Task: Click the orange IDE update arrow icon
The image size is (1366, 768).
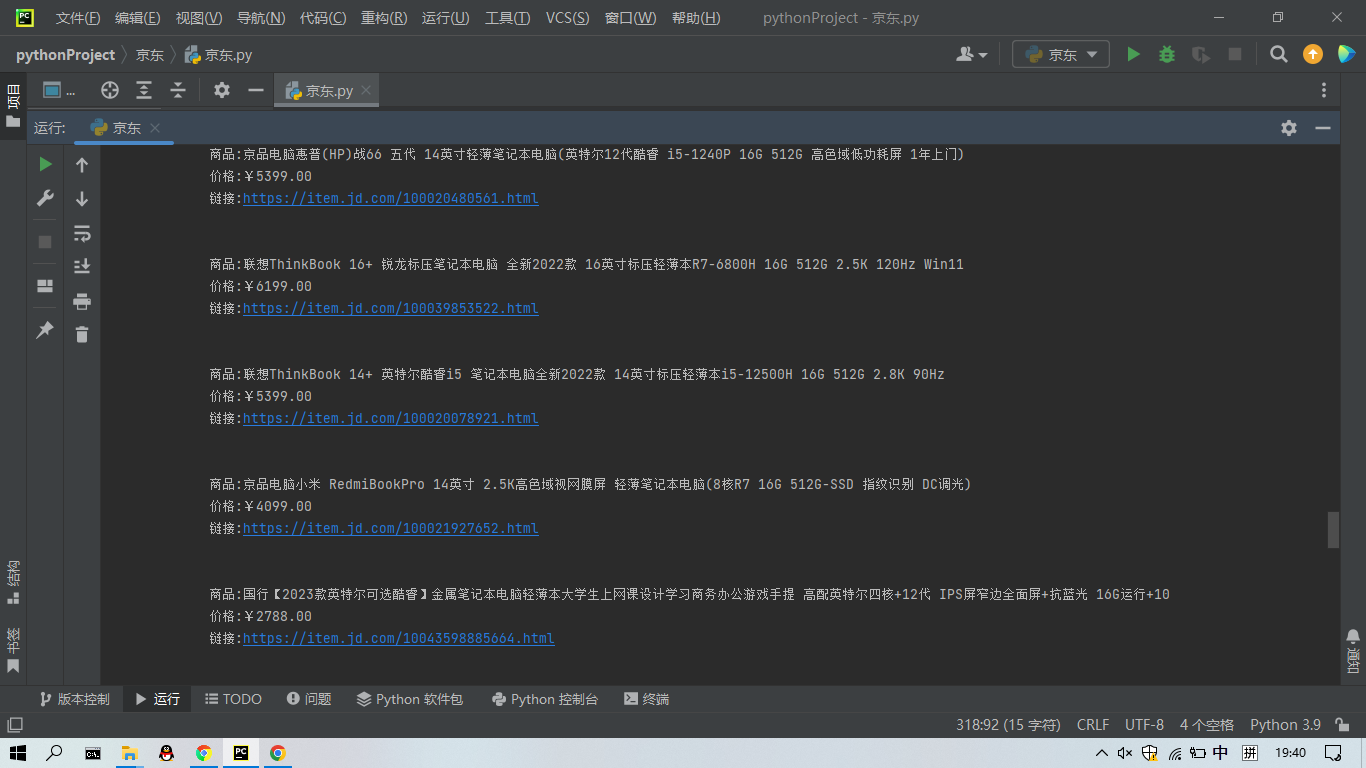Action: (x=1313, y=54)
